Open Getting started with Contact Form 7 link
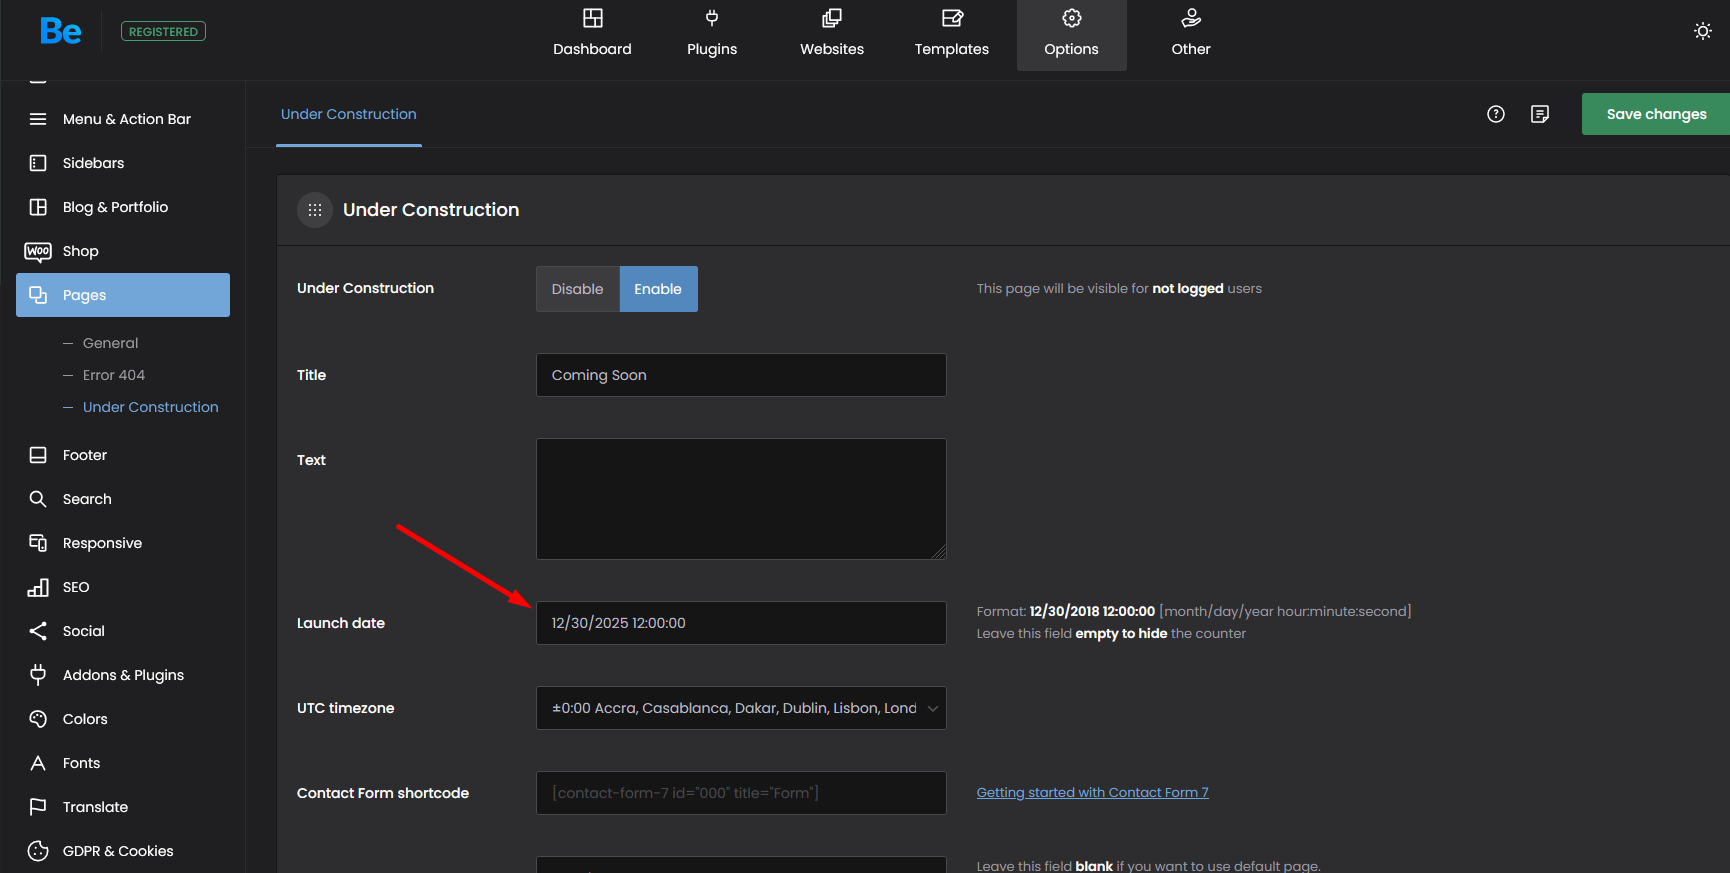Screen dimensions: 1730x873 pyautogui.click(x=1092, y=792)
